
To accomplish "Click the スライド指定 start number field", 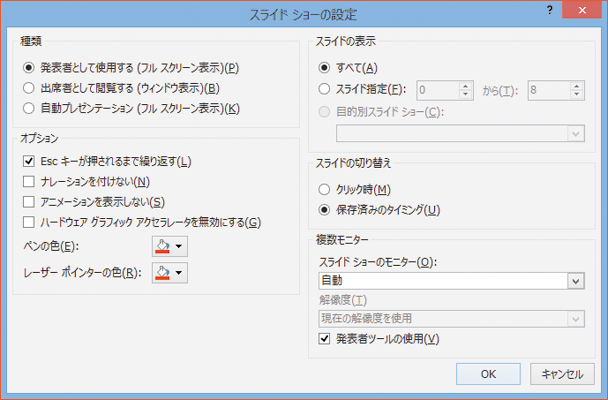I will pyautogui.click(x=438, y=90).
